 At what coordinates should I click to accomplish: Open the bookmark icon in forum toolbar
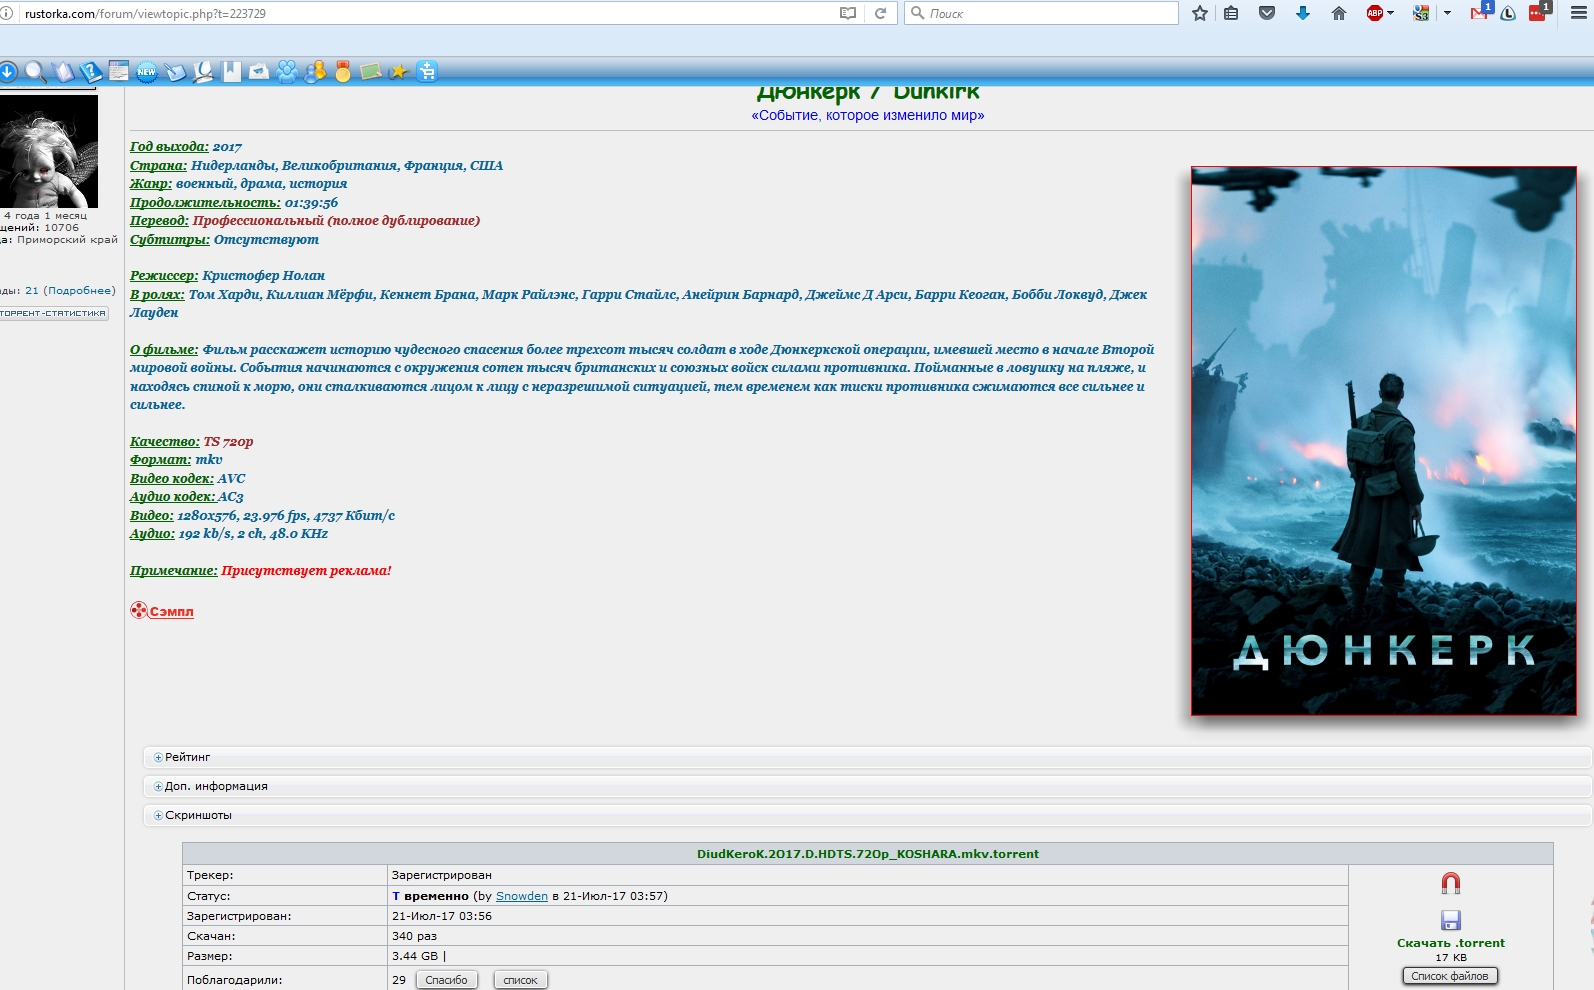tap(231, 71)
